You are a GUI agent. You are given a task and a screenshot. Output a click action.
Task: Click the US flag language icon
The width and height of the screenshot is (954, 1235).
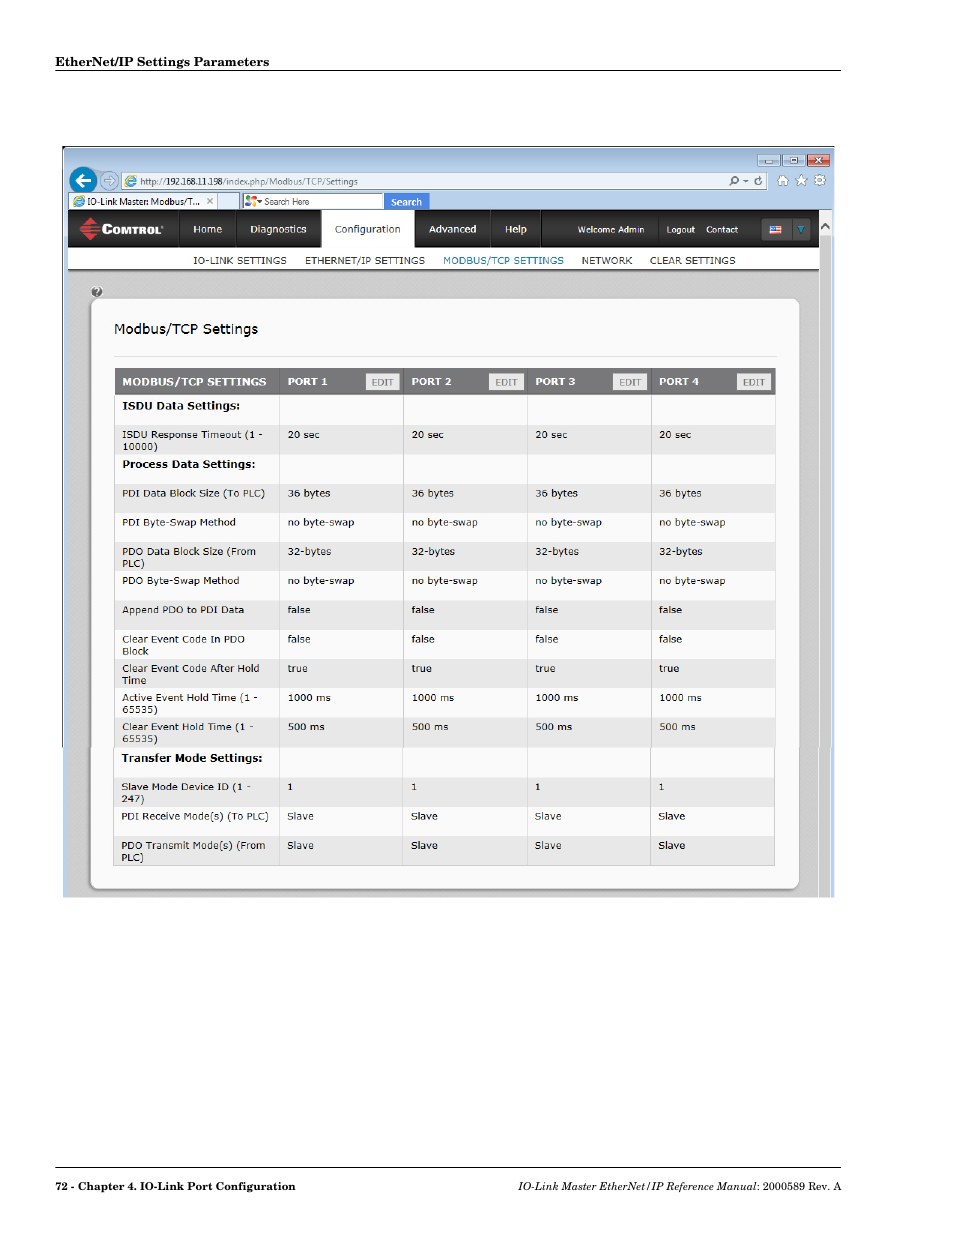[775, 229]
